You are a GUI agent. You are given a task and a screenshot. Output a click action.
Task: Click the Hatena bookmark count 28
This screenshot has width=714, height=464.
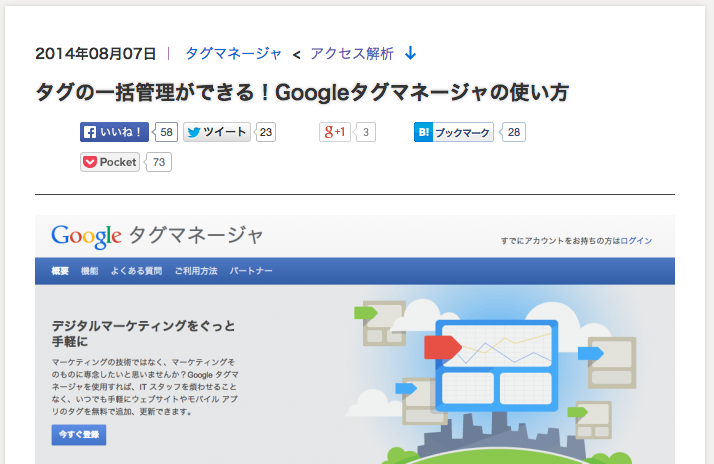click(513, 132)
